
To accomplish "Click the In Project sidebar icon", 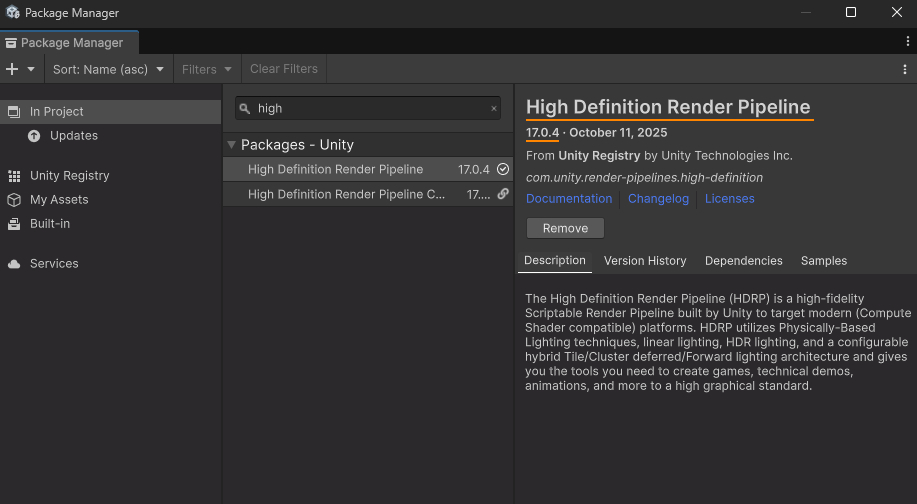I will [x=13, y=112].
